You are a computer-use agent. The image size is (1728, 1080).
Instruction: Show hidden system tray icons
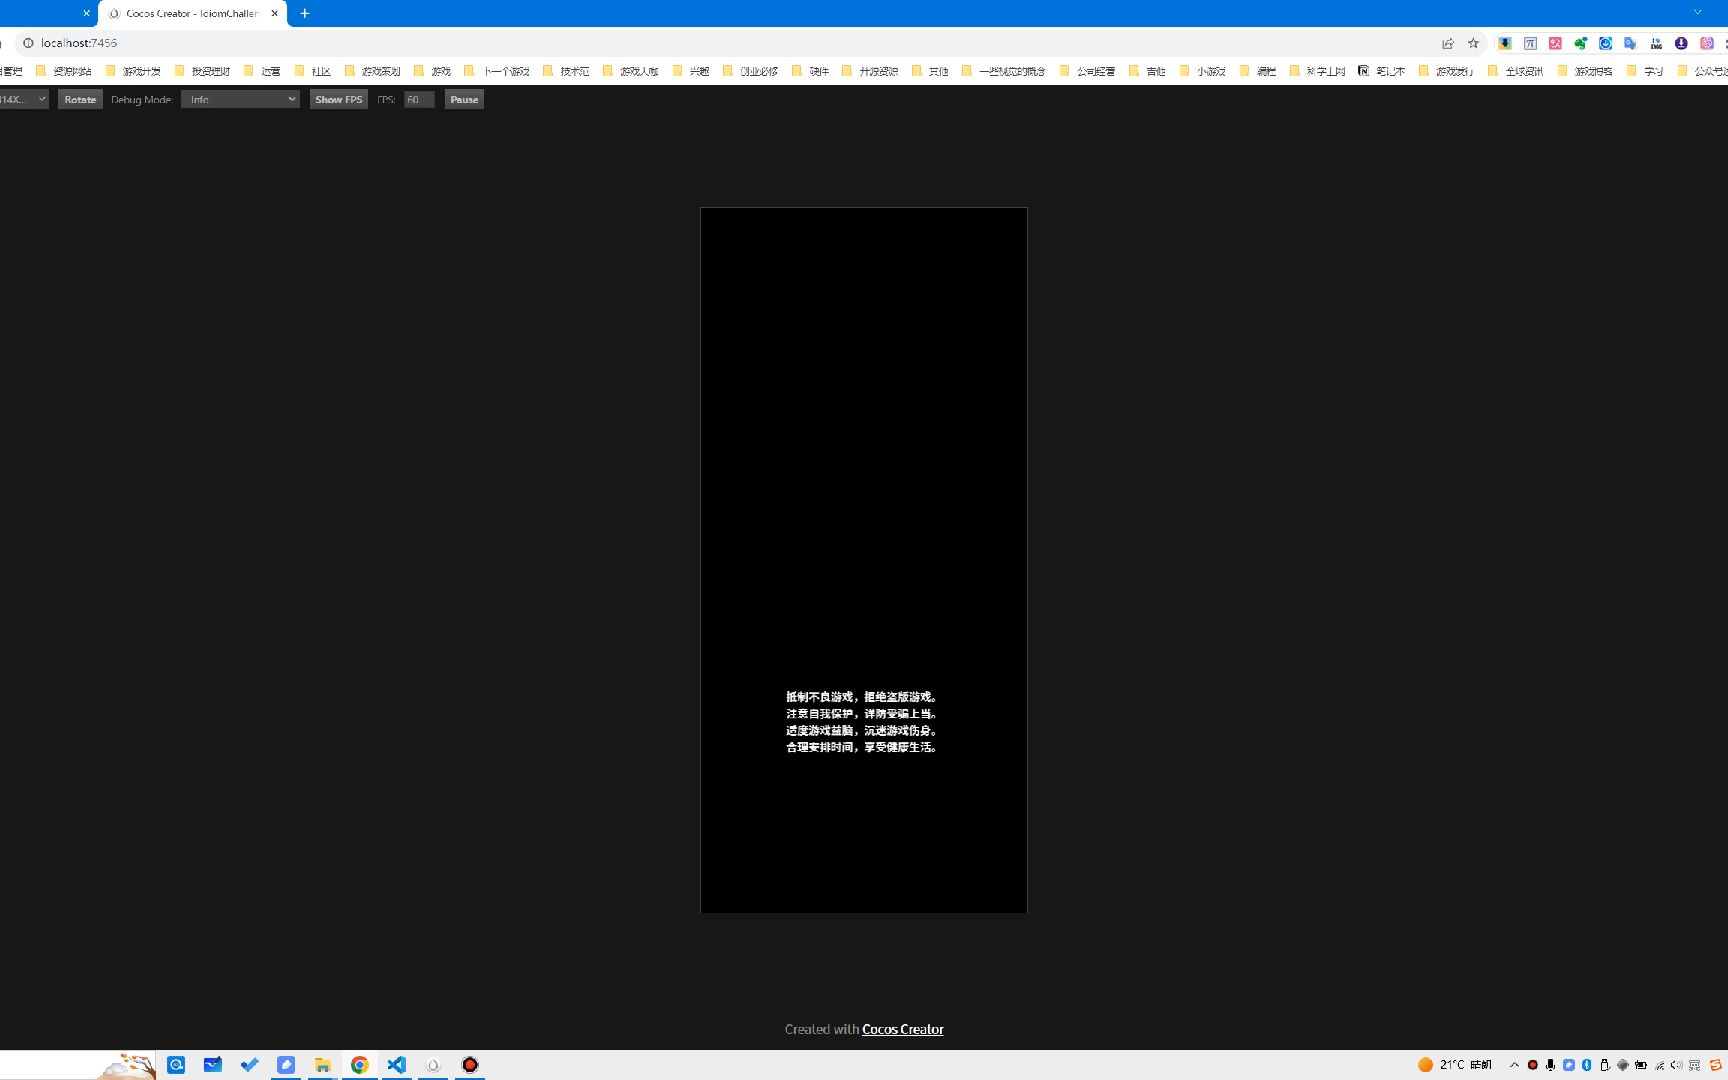coord(1514,1065)
